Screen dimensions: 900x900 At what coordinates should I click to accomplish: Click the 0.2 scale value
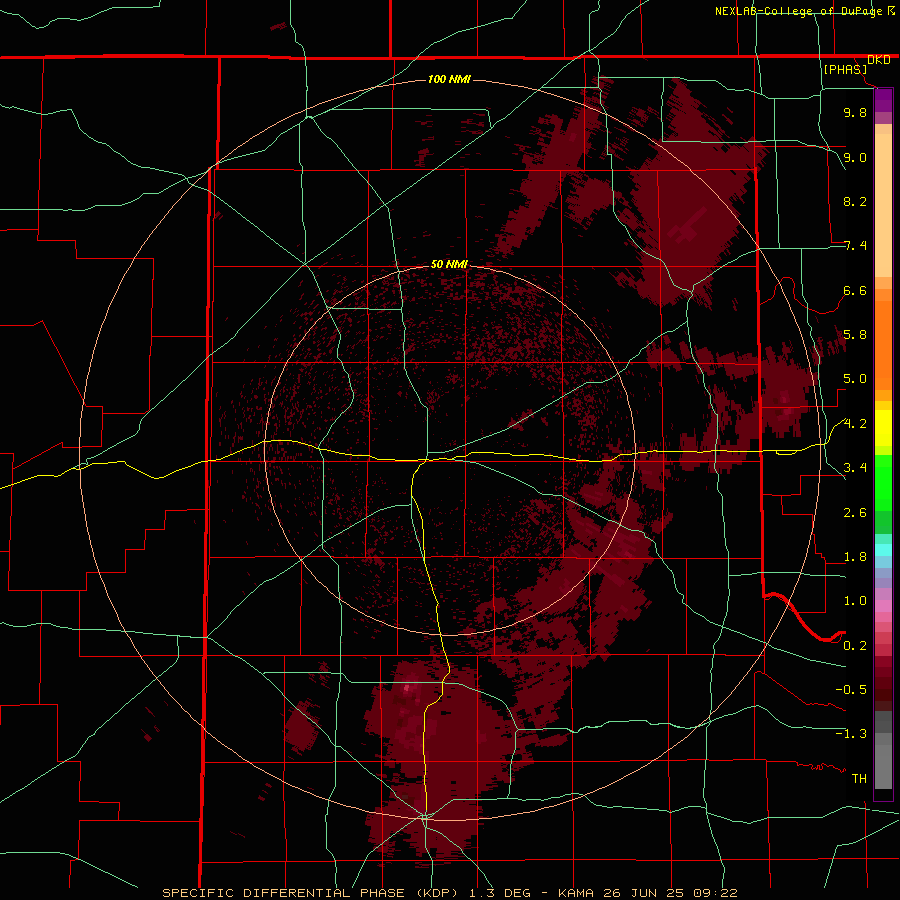point(855,646)
